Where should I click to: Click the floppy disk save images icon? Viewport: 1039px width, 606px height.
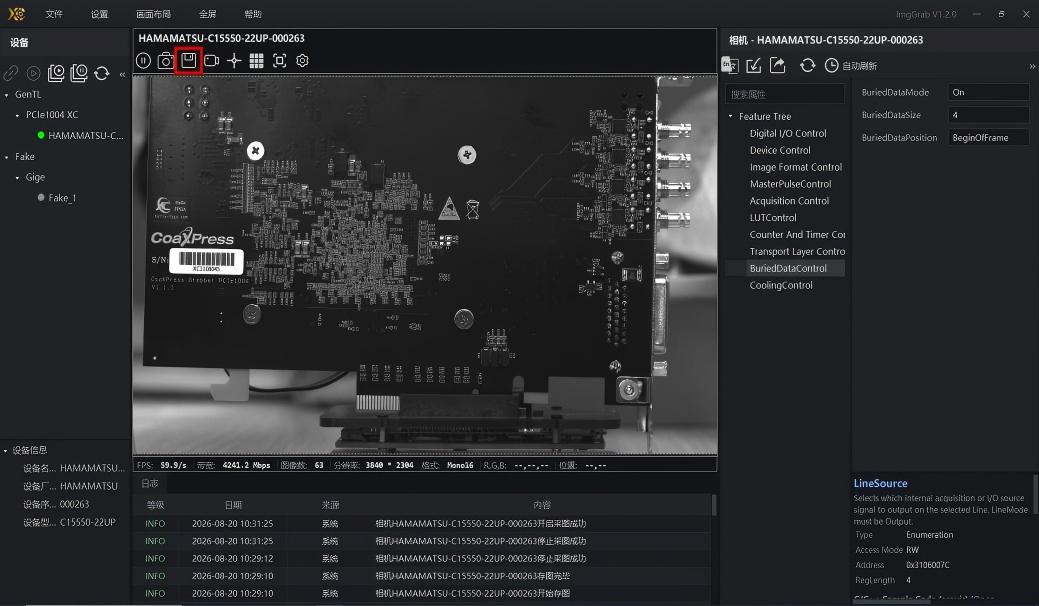point(189,60)
